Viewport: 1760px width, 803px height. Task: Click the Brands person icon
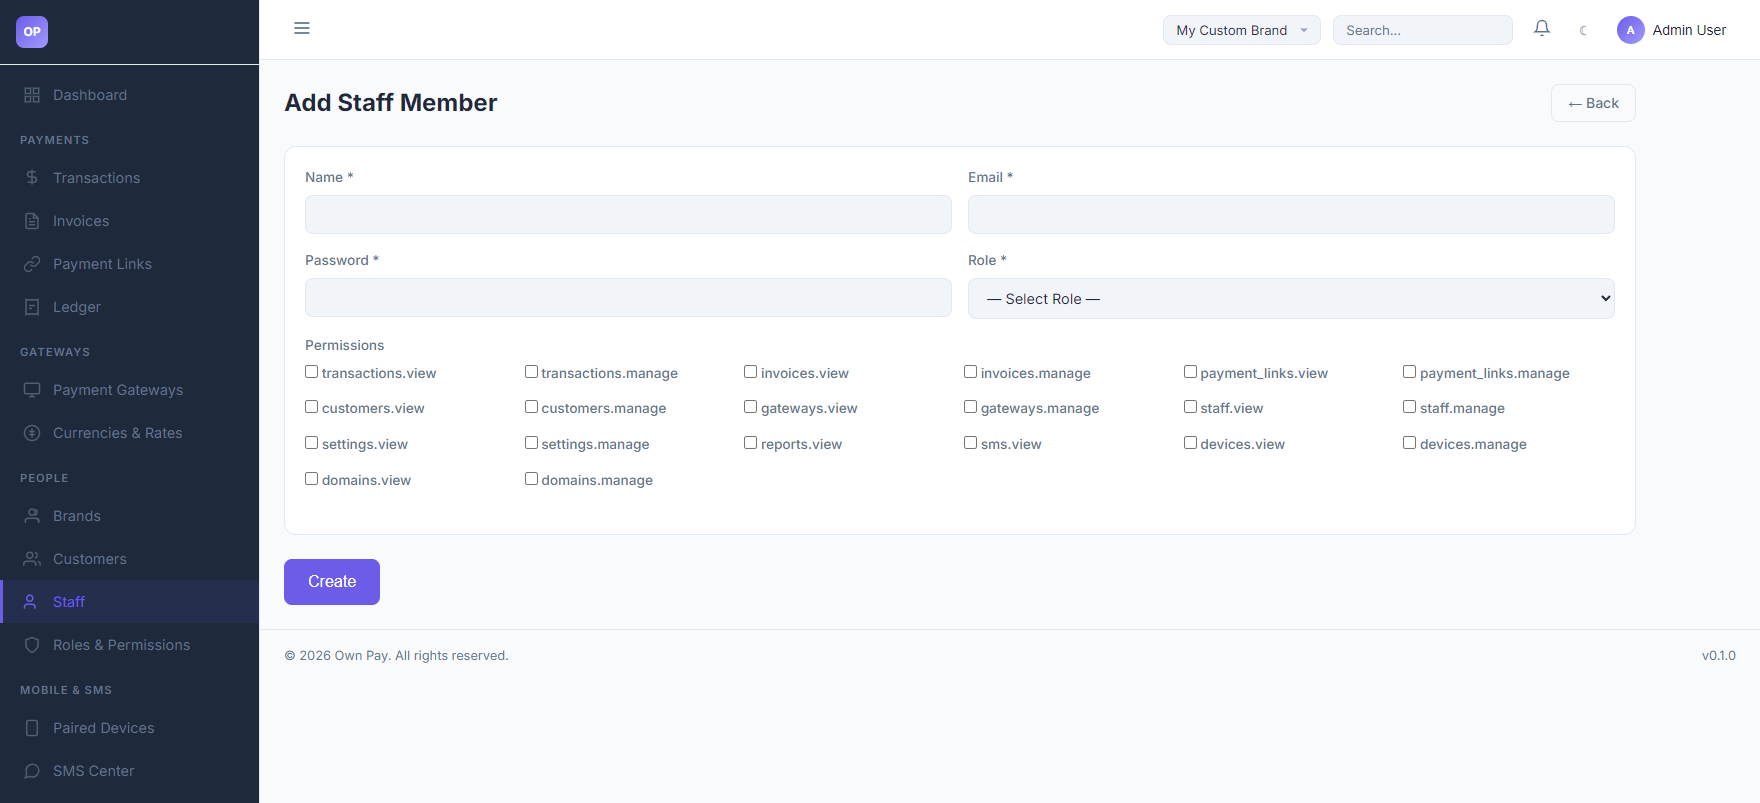[x=32, y=516]
